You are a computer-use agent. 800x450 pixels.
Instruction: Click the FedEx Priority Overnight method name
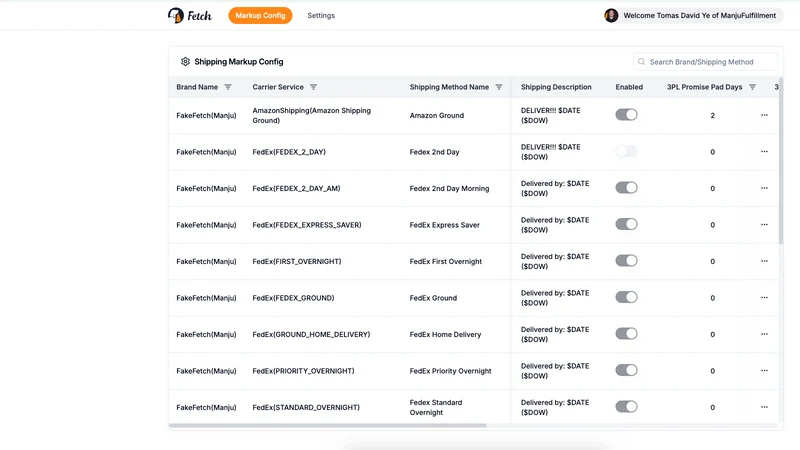click(x=451, y=371)
